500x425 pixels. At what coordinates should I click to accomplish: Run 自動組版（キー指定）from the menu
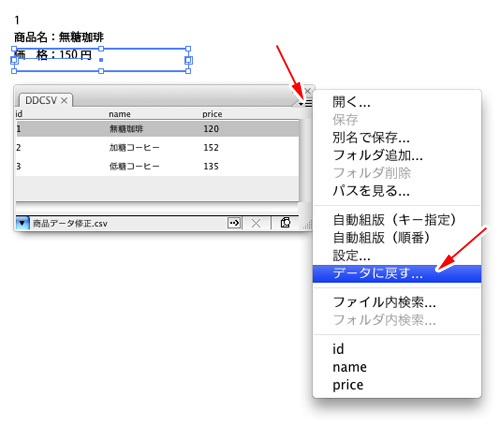[394, 220]
